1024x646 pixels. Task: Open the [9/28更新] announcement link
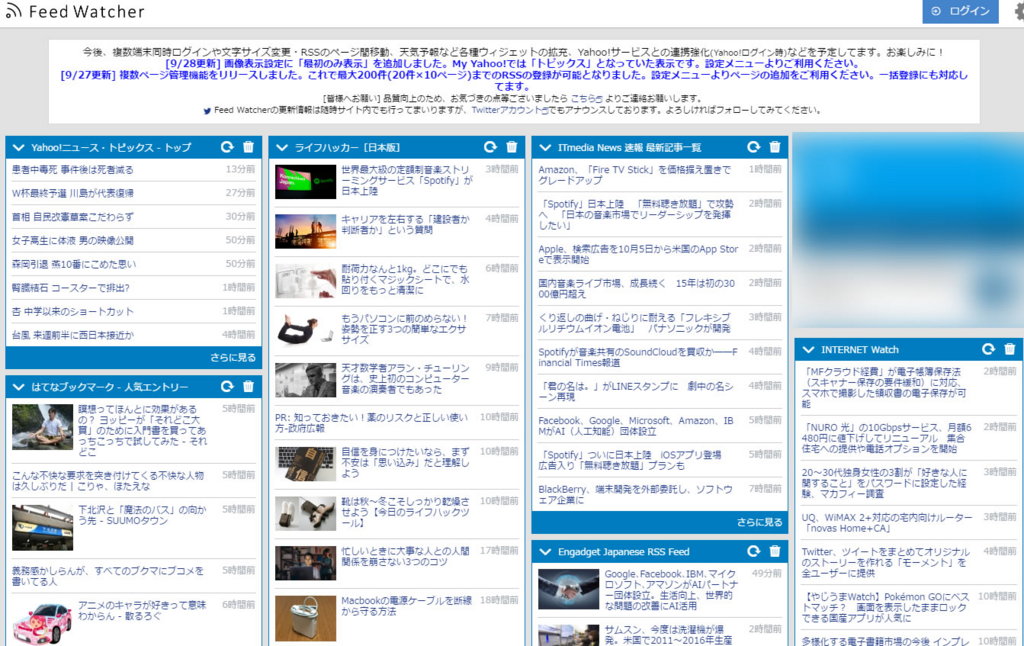point(512,64)
